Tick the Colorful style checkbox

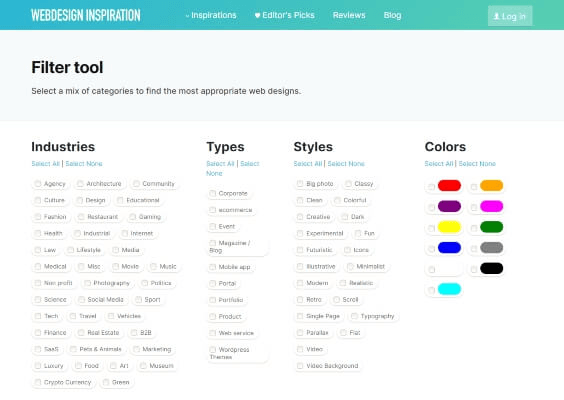(337, 200)
